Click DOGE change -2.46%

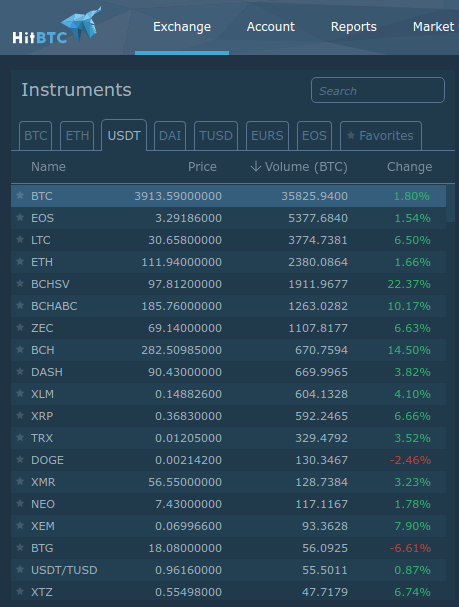410,460
